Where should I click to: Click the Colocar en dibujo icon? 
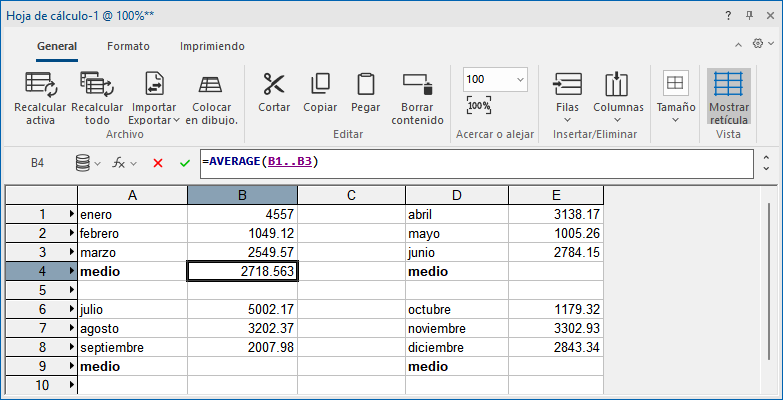tap(211, 84)
